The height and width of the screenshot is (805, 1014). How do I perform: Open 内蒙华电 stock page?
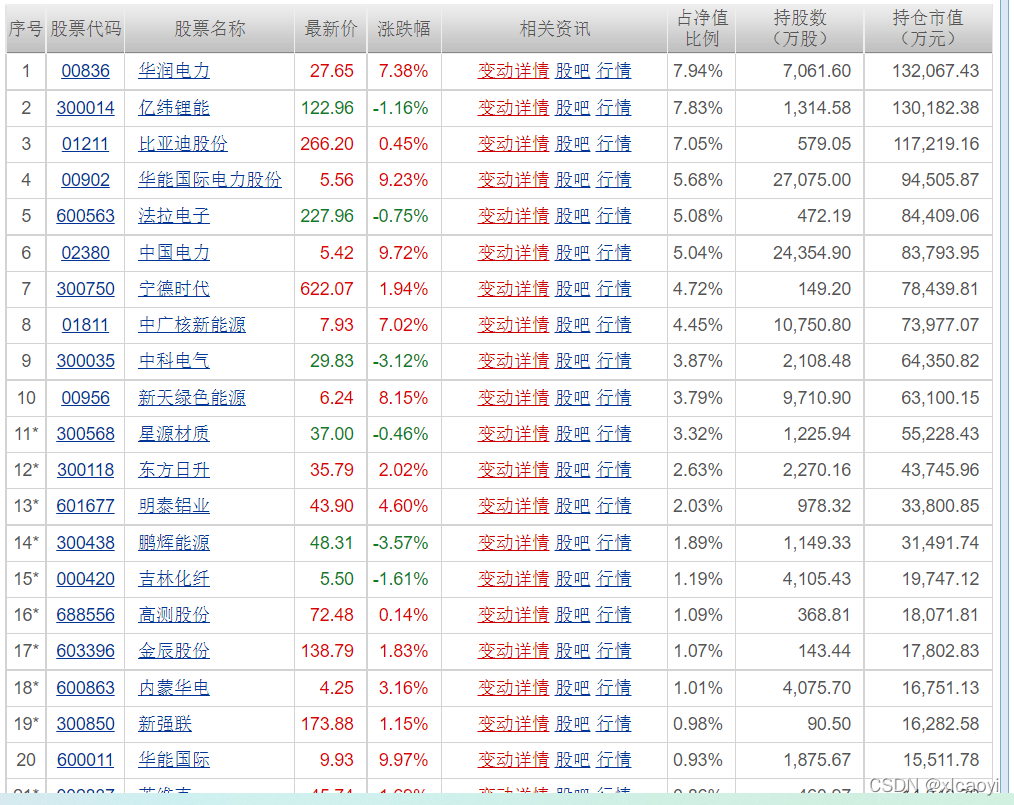(174, 688)
